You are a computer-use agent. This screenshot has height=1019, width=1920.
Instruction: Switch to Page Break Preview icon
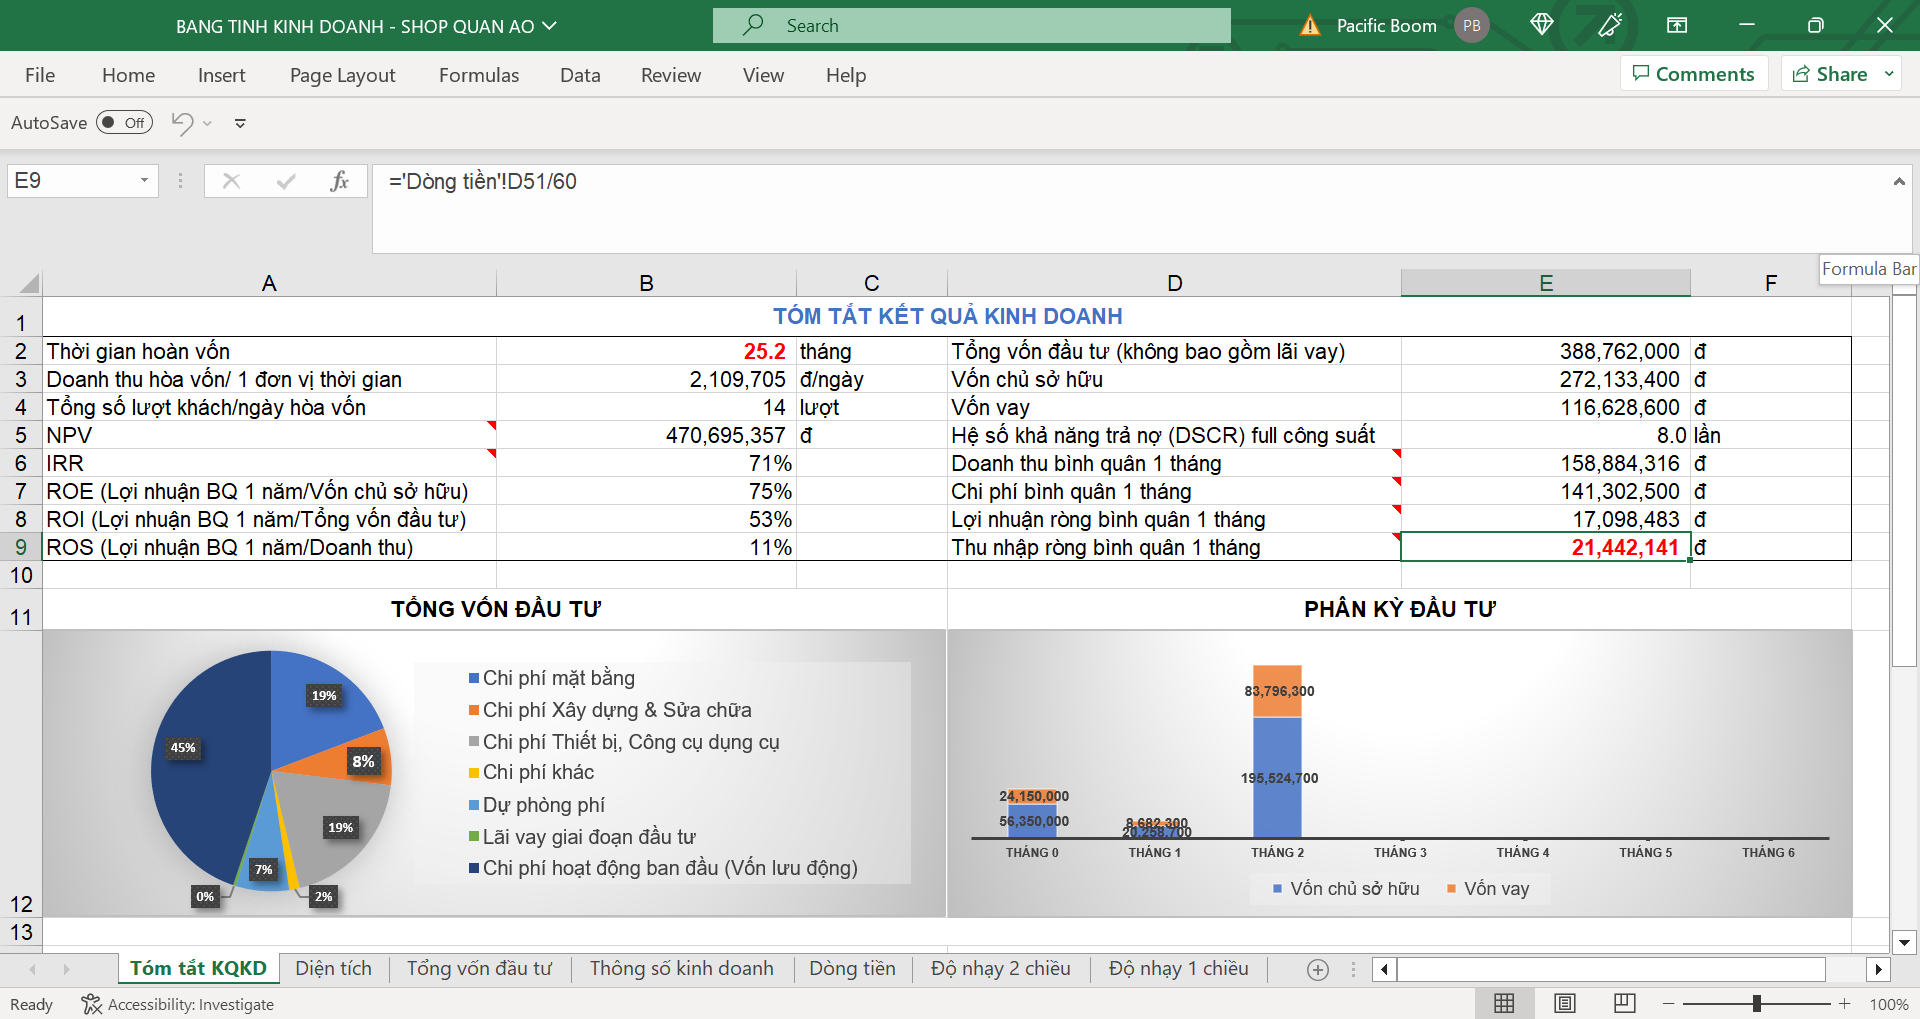(1625, 1003)
